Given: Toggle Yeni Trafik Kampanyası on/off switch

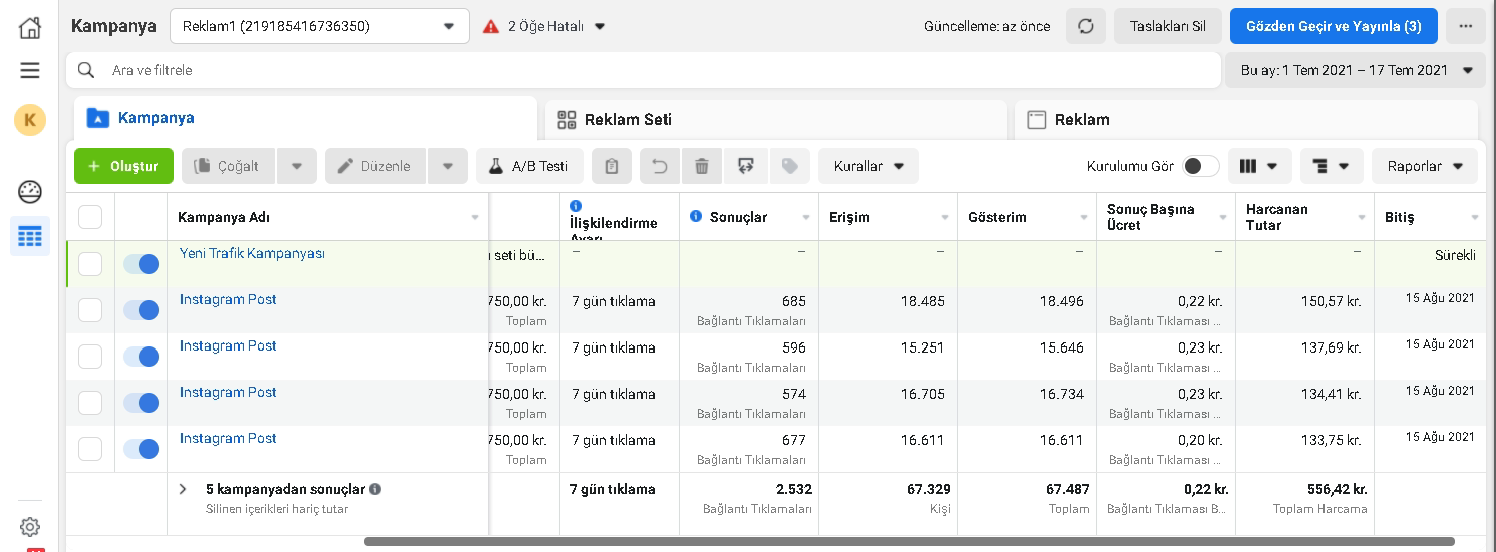Looking at the screenshot, I should click(x=141, y=264).
